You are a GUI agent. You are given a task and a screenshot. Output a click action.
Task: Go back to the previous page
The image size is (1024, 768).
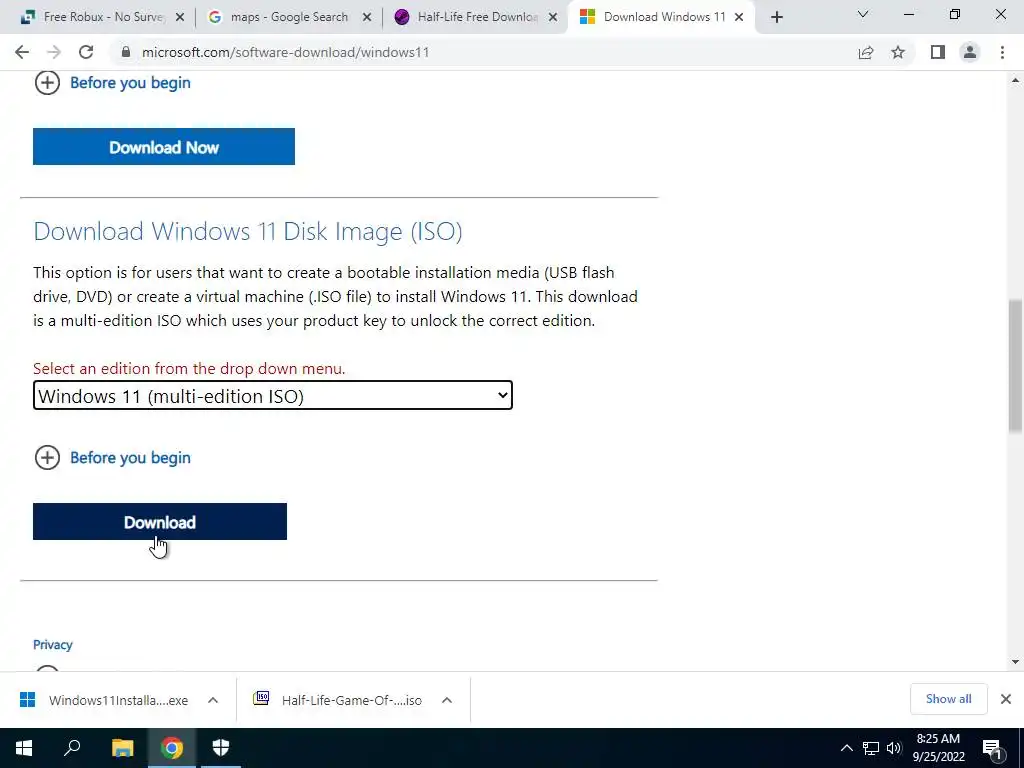pos(22,52)
